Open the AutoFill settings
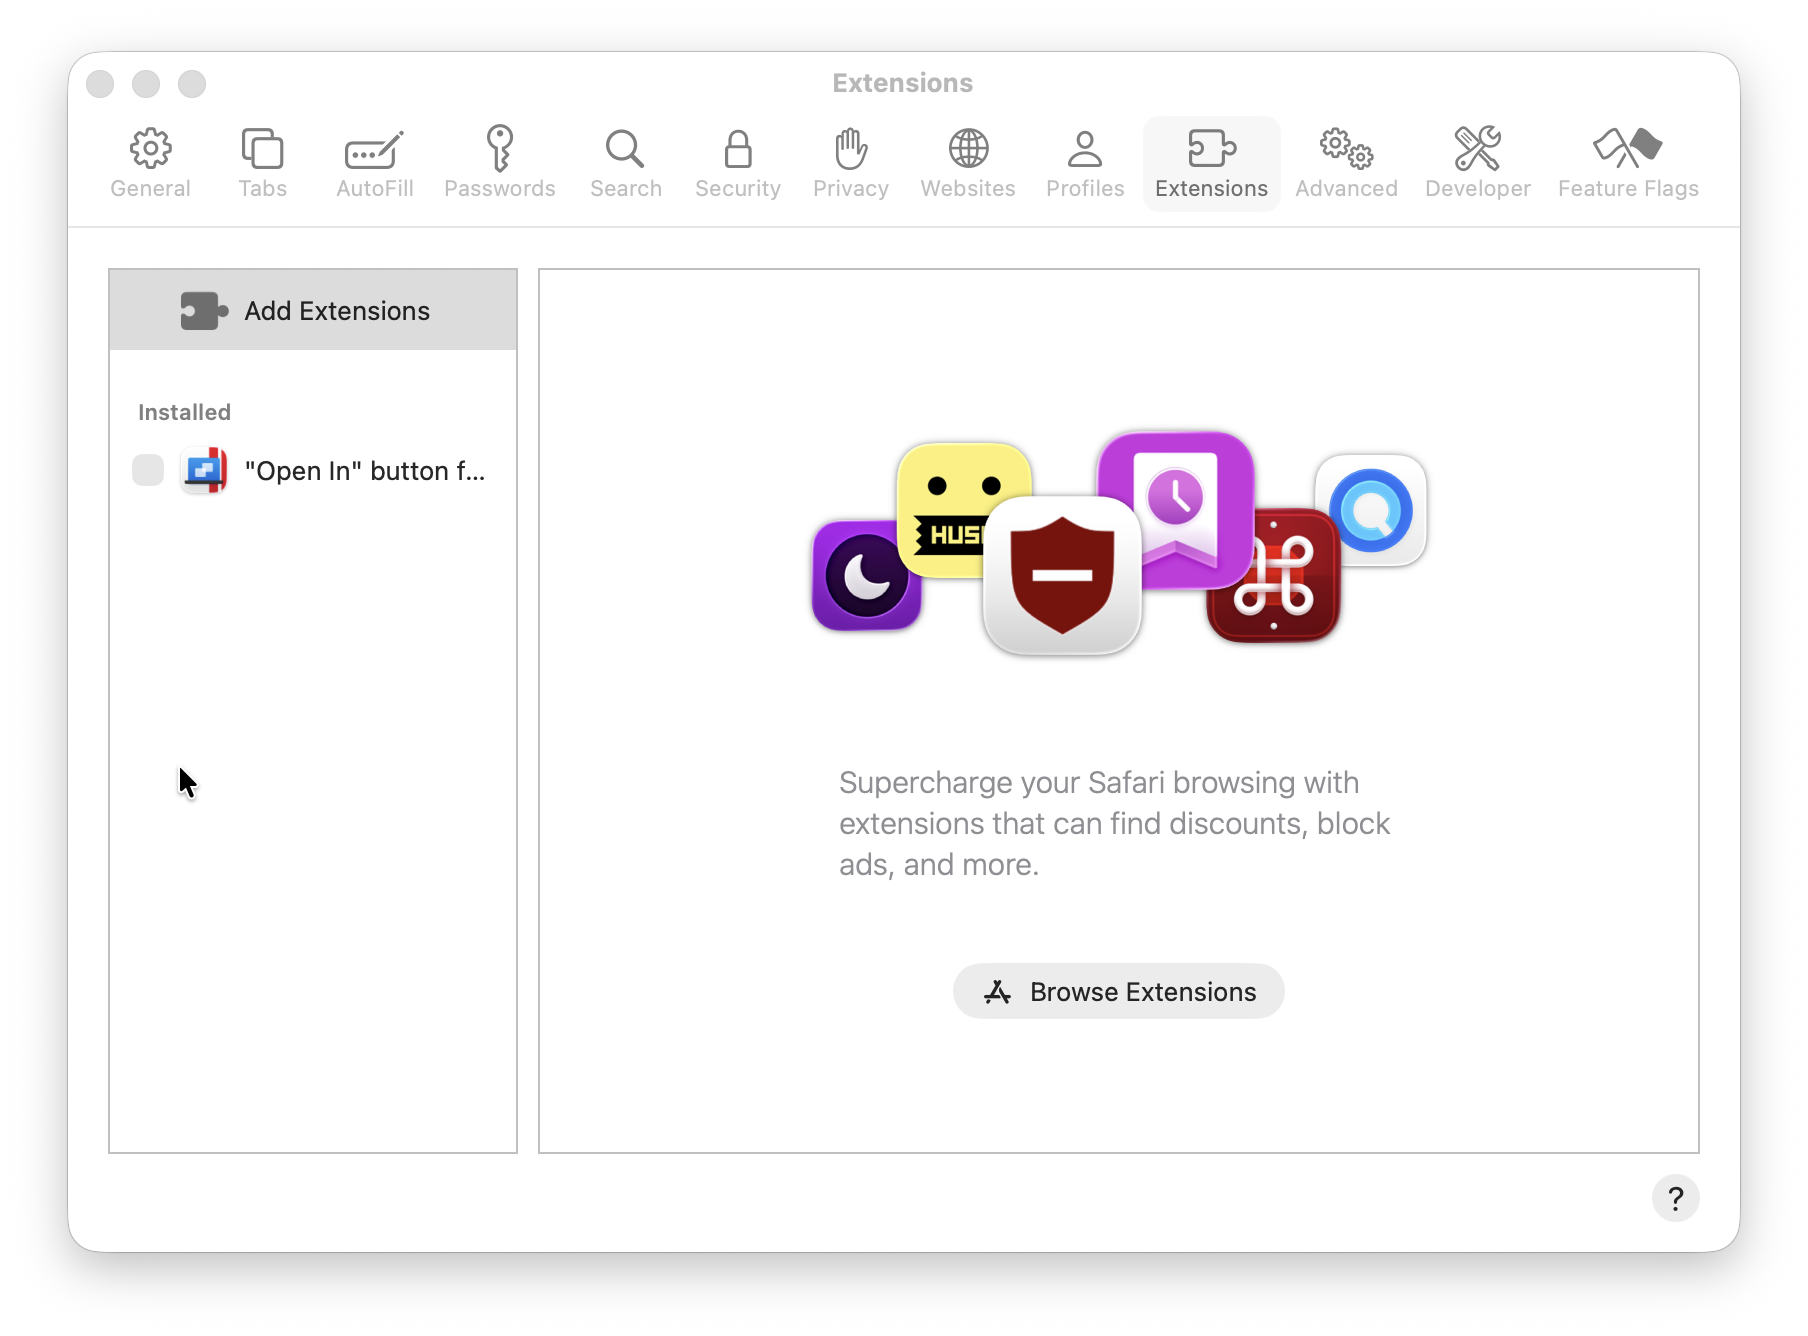This screenshot has width=1808, height=1336. [x=373, y=162]
